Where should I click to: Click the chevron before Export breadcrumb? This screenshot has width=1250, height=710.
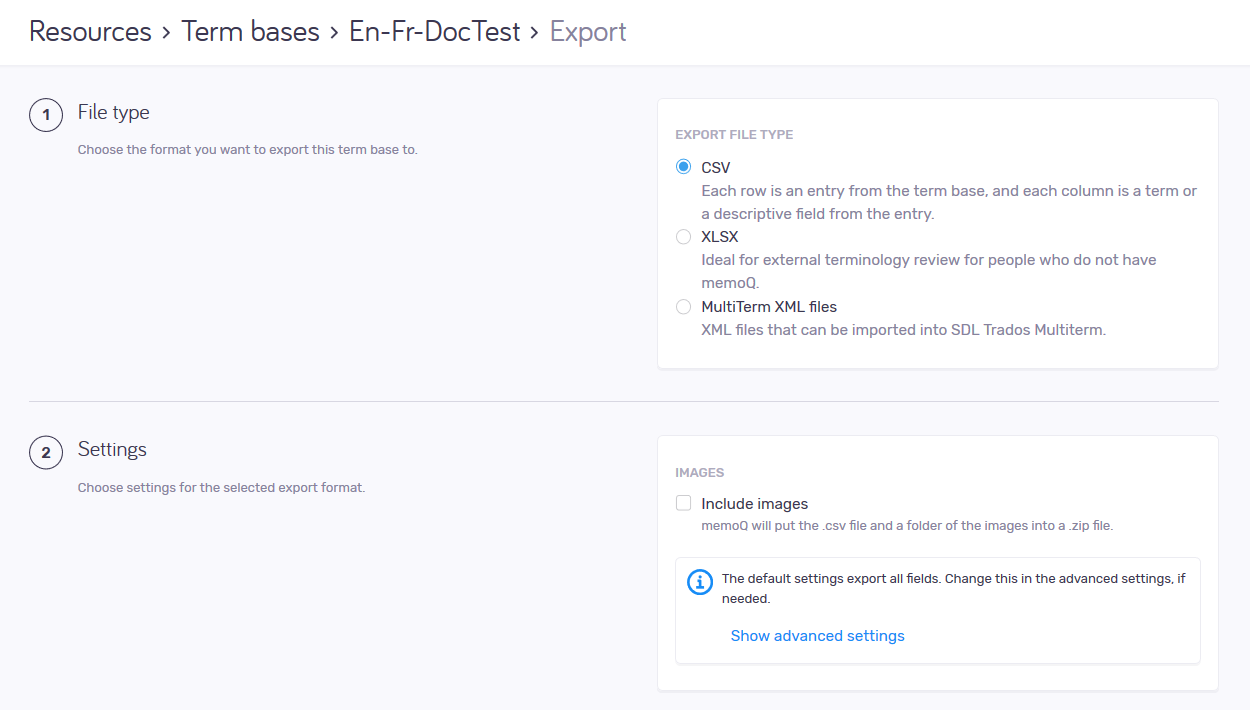pos(535,33)
